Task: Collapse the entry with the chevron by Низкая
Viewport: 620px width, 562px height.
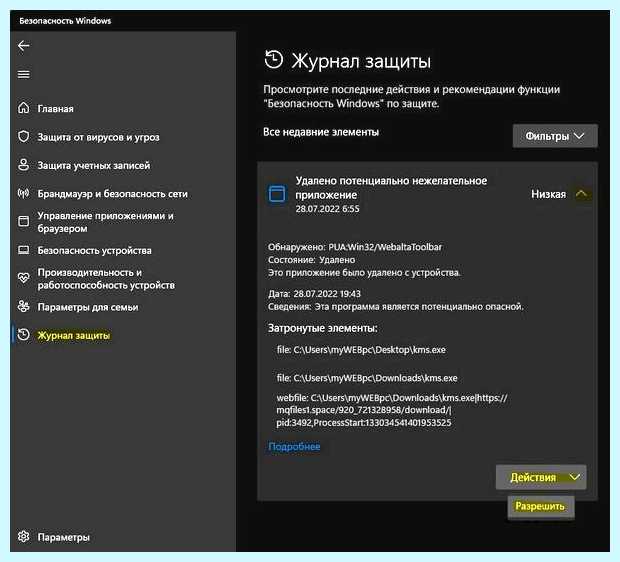Action: tap(581, 194)
